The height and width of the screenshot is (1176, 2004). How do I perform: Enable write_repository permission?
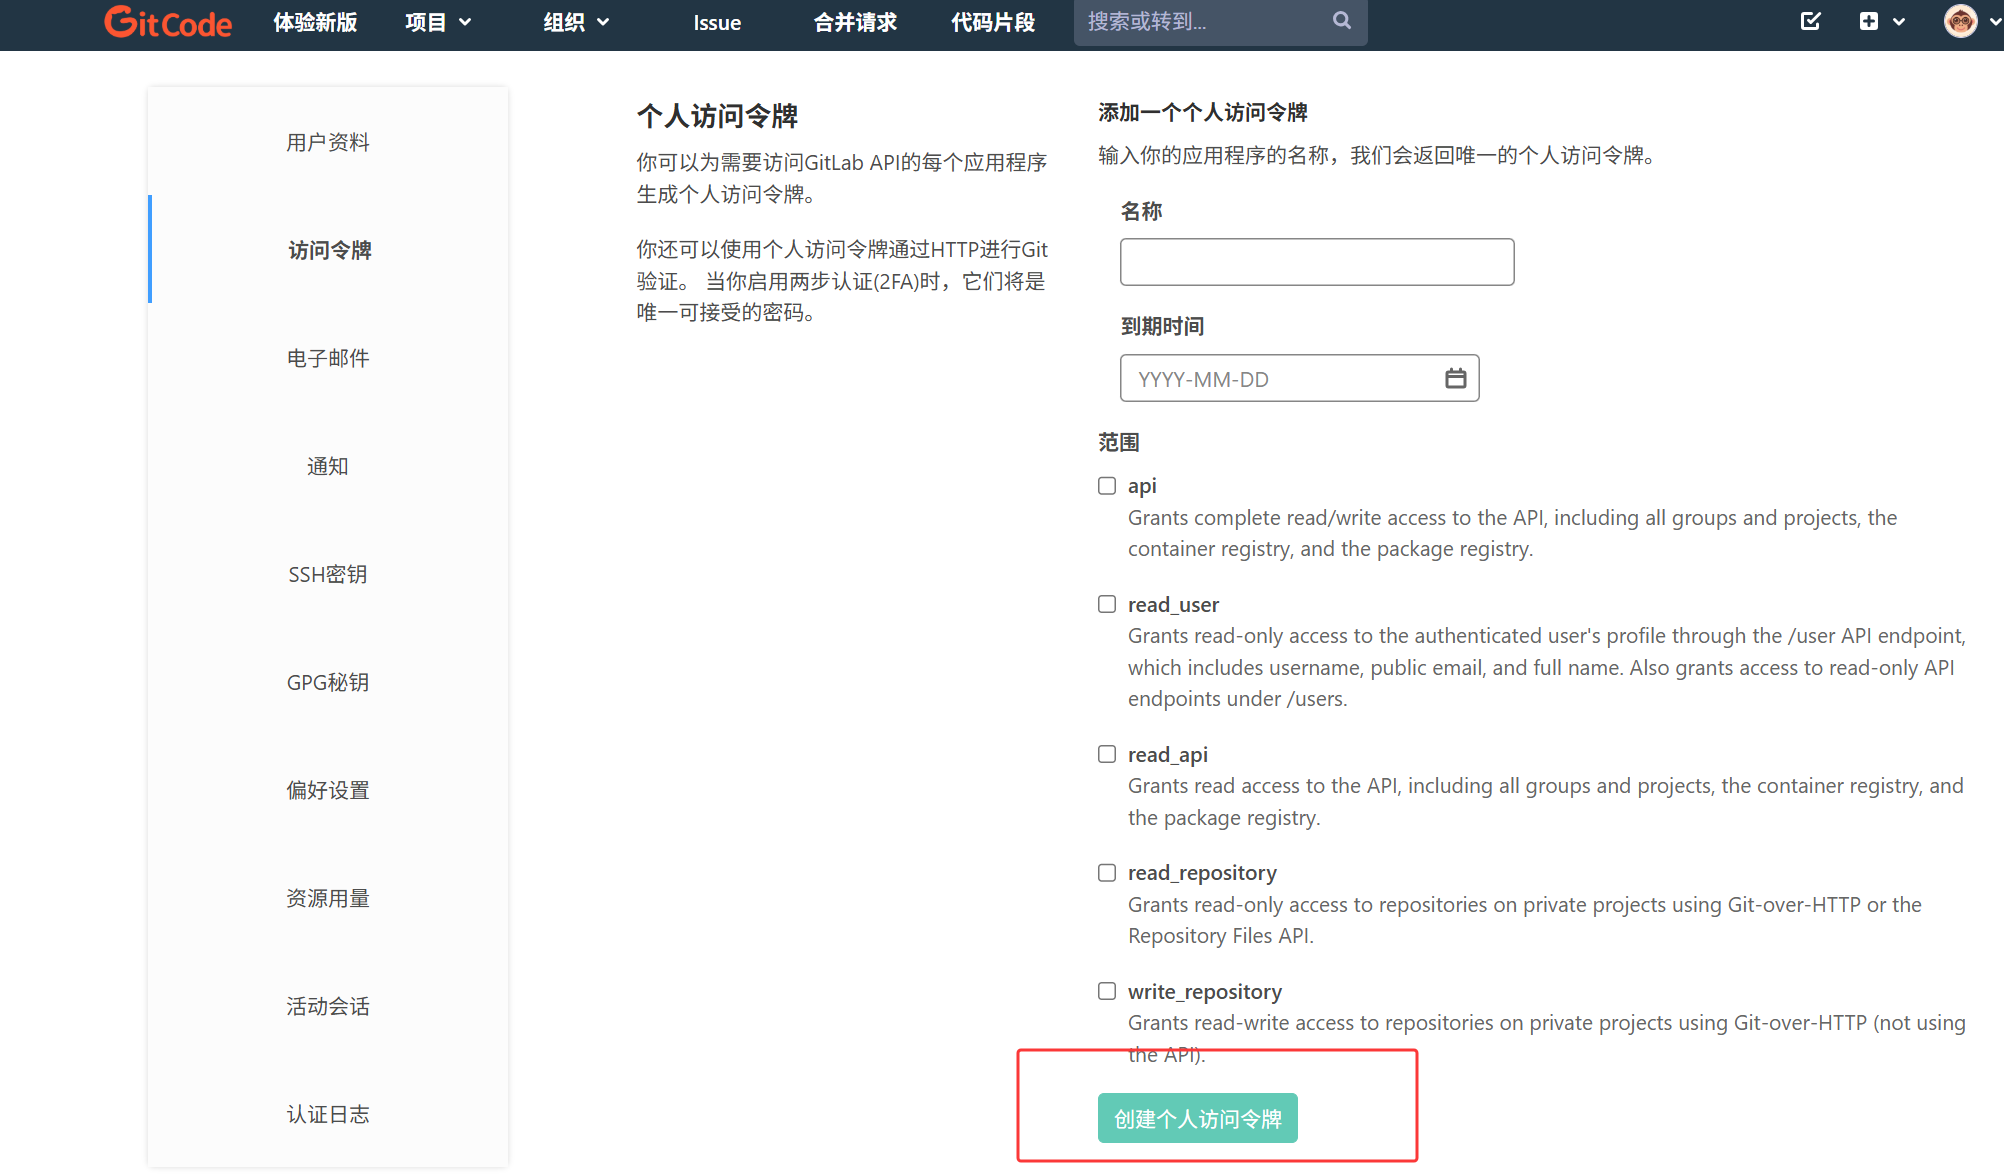click(1106, 991)
